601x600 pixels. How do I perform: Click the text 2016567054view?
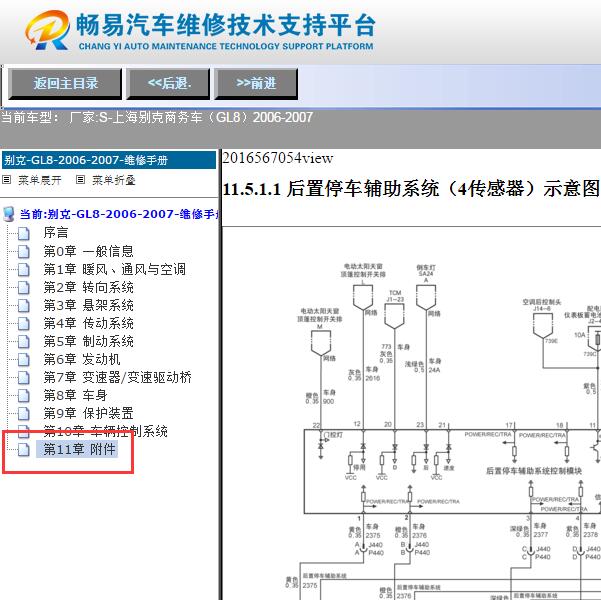coord(278,158)
